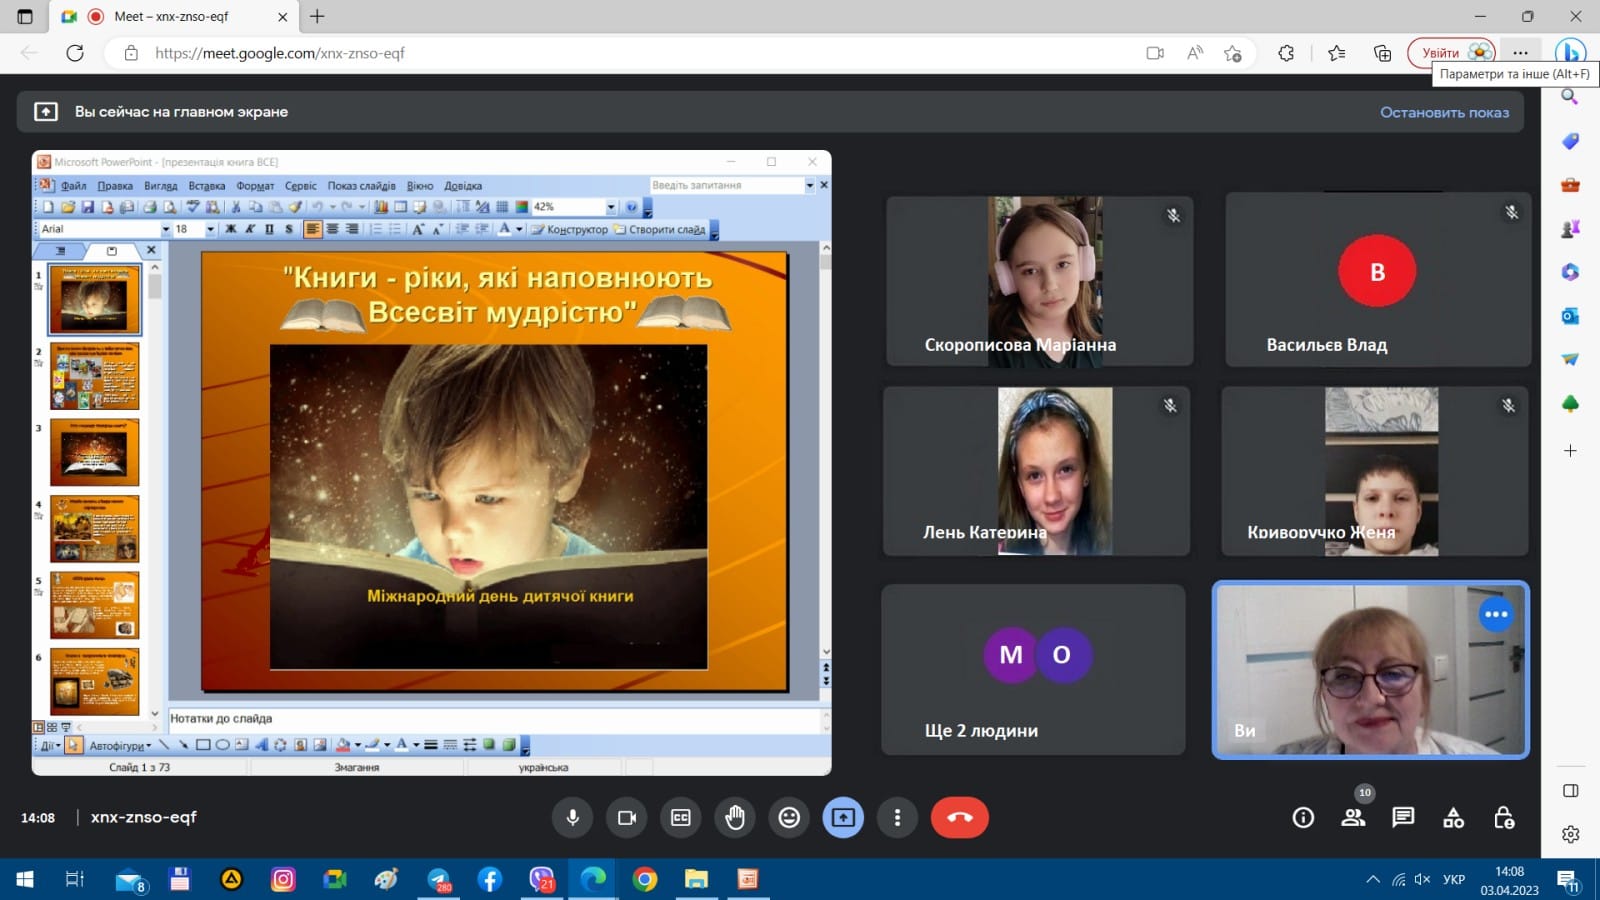Screen dimensions: 1600x900
Task: Open the emoji reactions button
Action: 789,818
